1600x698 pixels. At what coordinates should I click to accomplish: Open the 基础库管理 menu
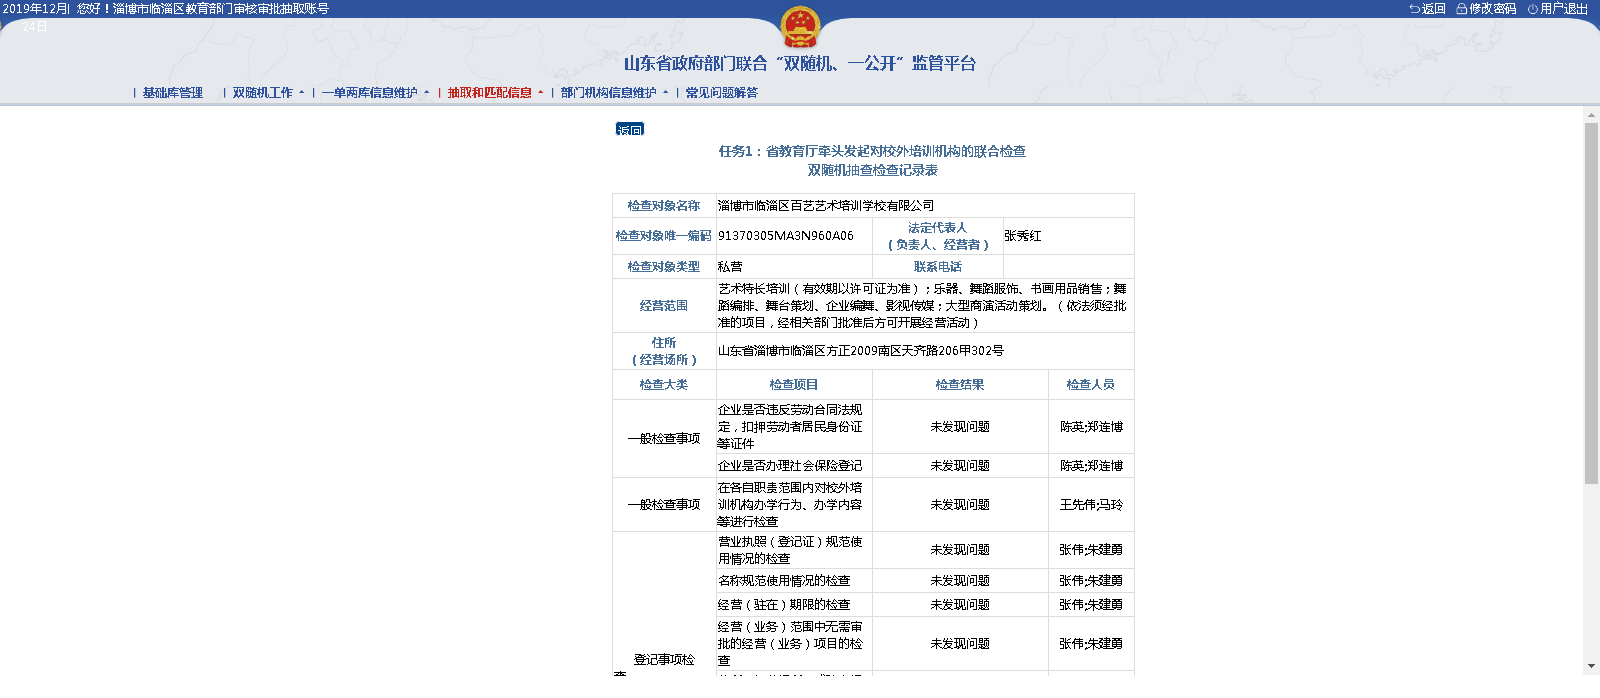[x=172, y=93]
